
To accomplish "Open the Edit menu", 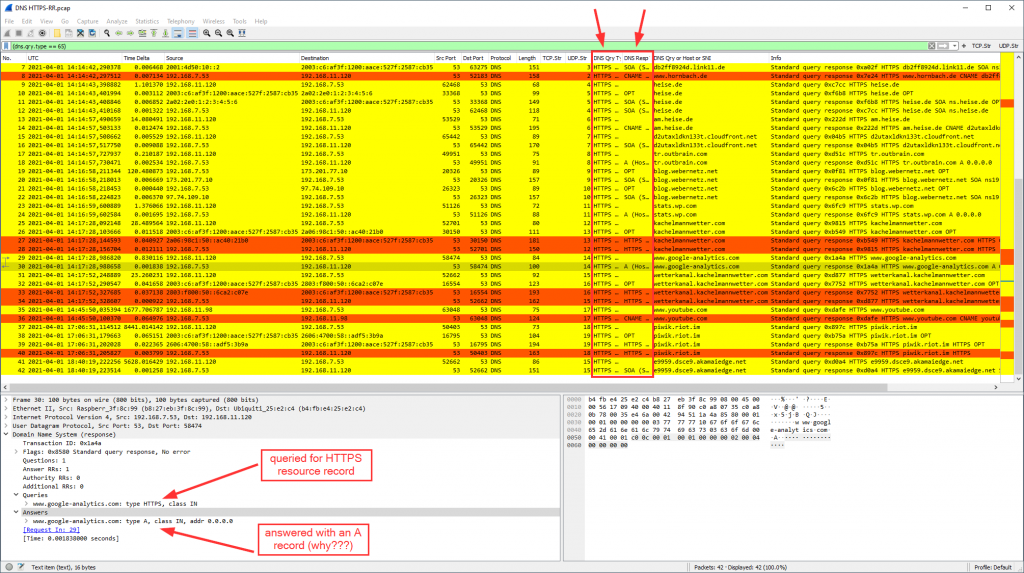I will 27,22.
